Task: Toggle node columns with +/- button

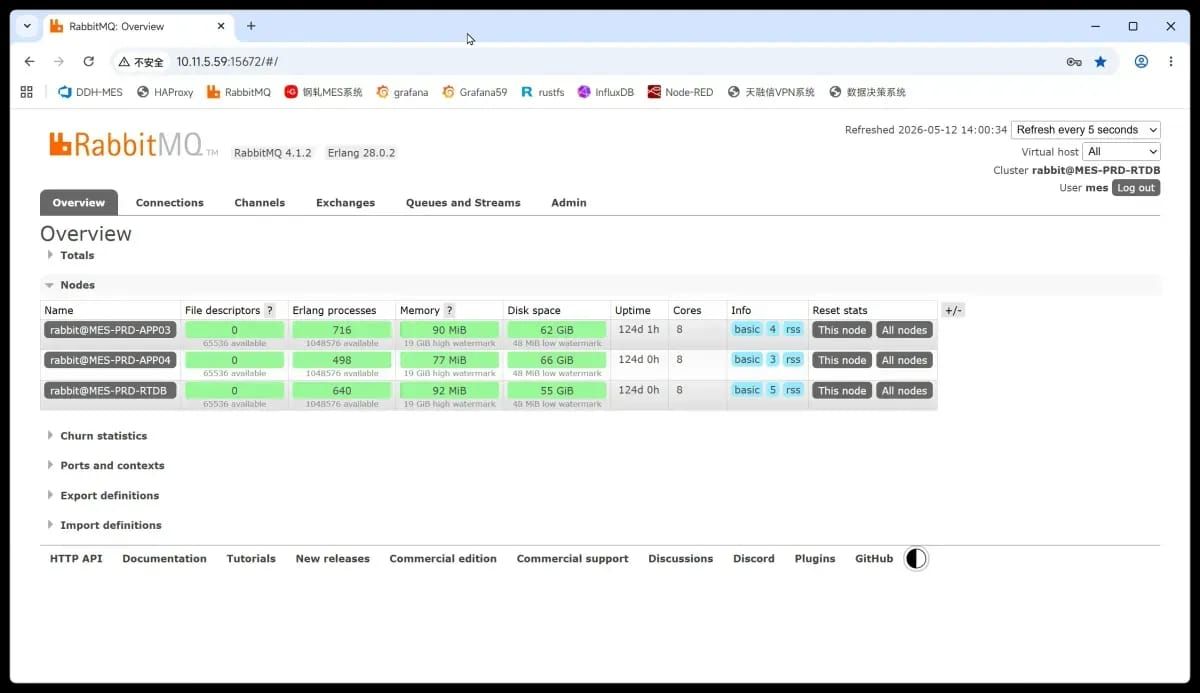Action: [953, 310]
